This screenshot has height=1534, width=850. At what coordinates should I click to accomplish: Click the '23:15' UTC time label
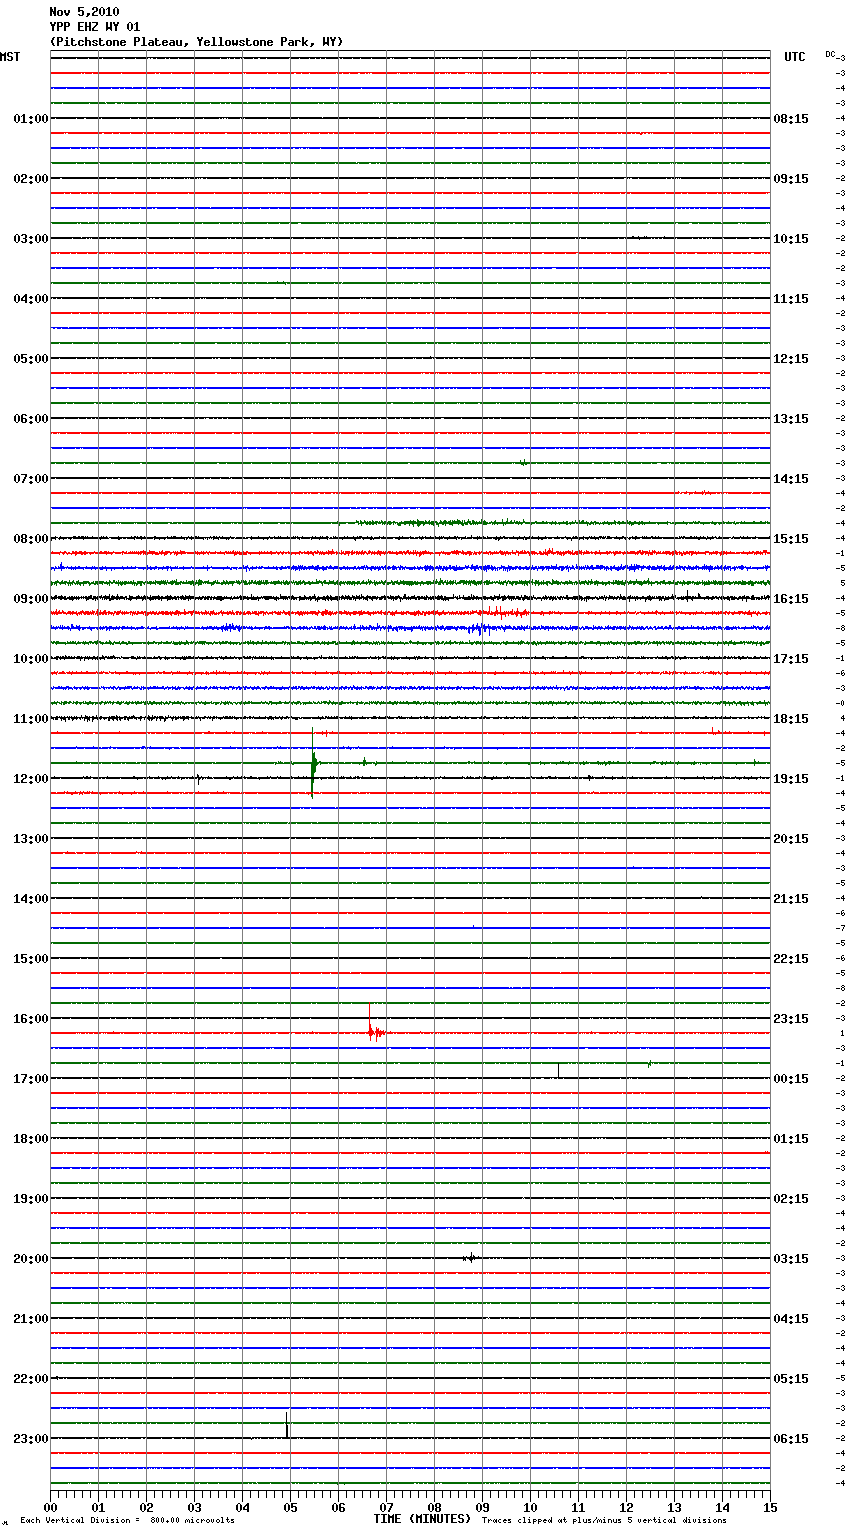coord(791,1019)
